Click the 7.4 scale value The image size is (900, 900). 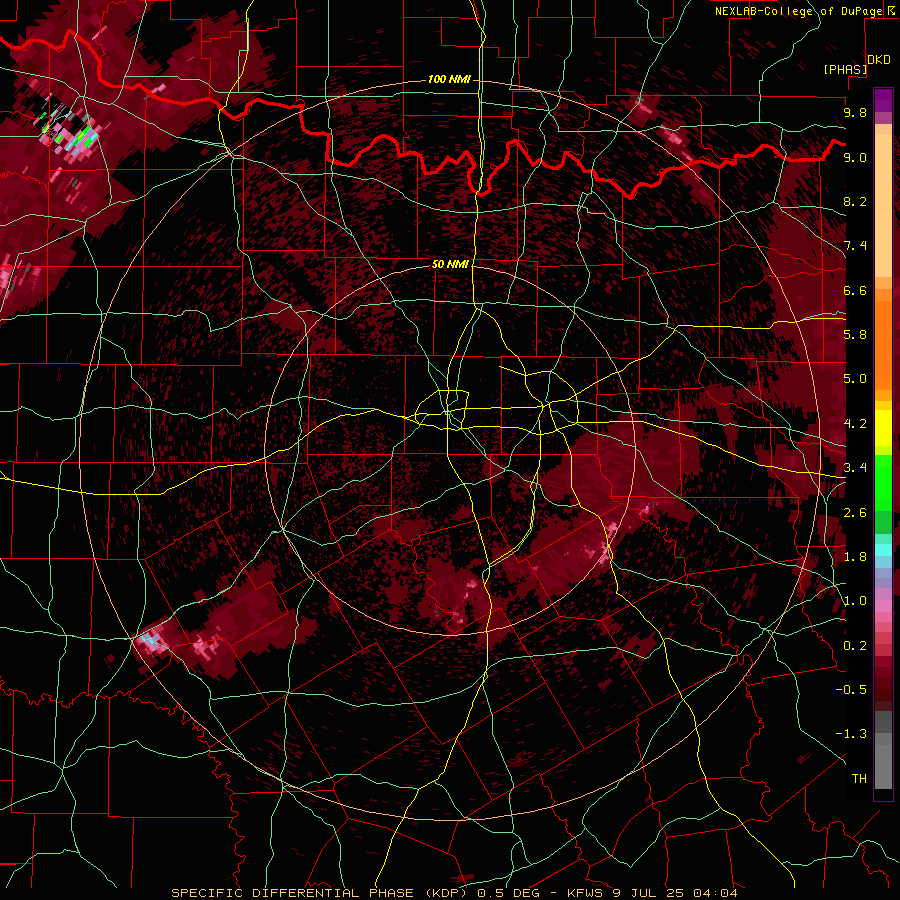click(855, 246)
